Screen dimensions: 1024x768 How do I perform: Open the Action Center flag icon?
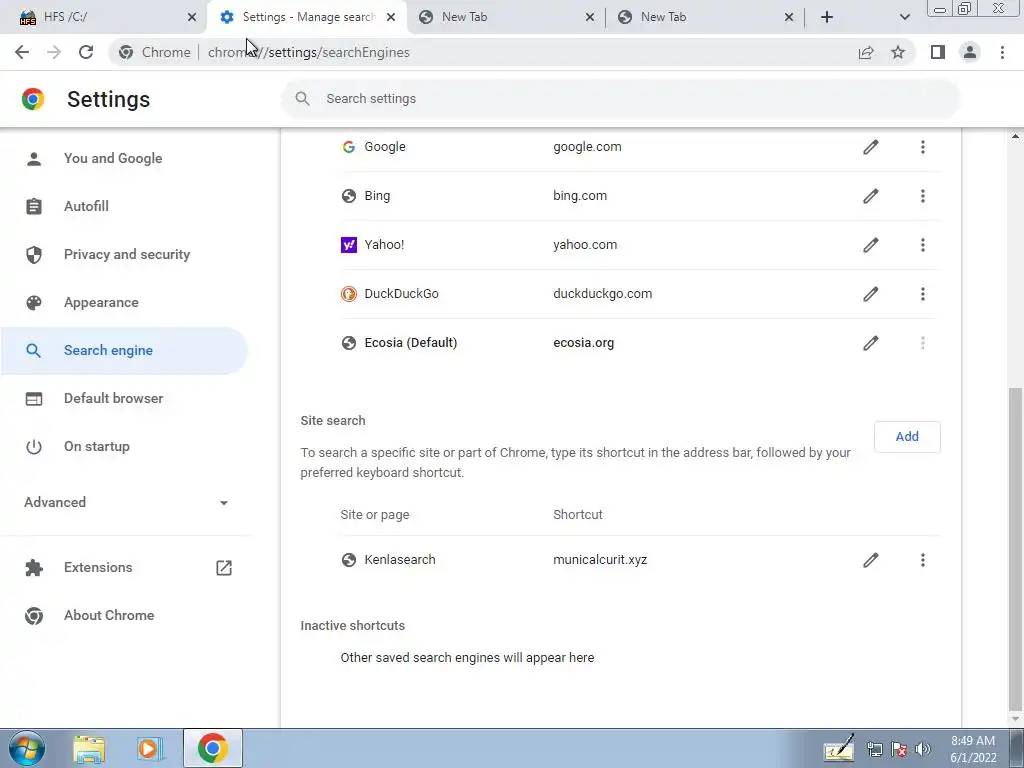(x=899, y=748)
